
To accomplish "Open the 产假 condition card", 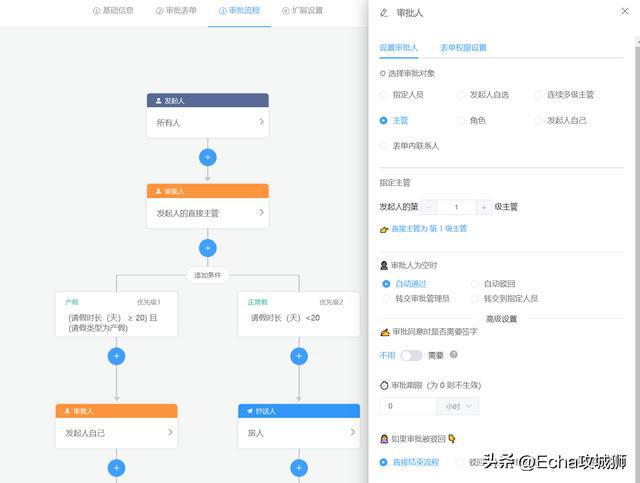I will (x=116, y=314).
